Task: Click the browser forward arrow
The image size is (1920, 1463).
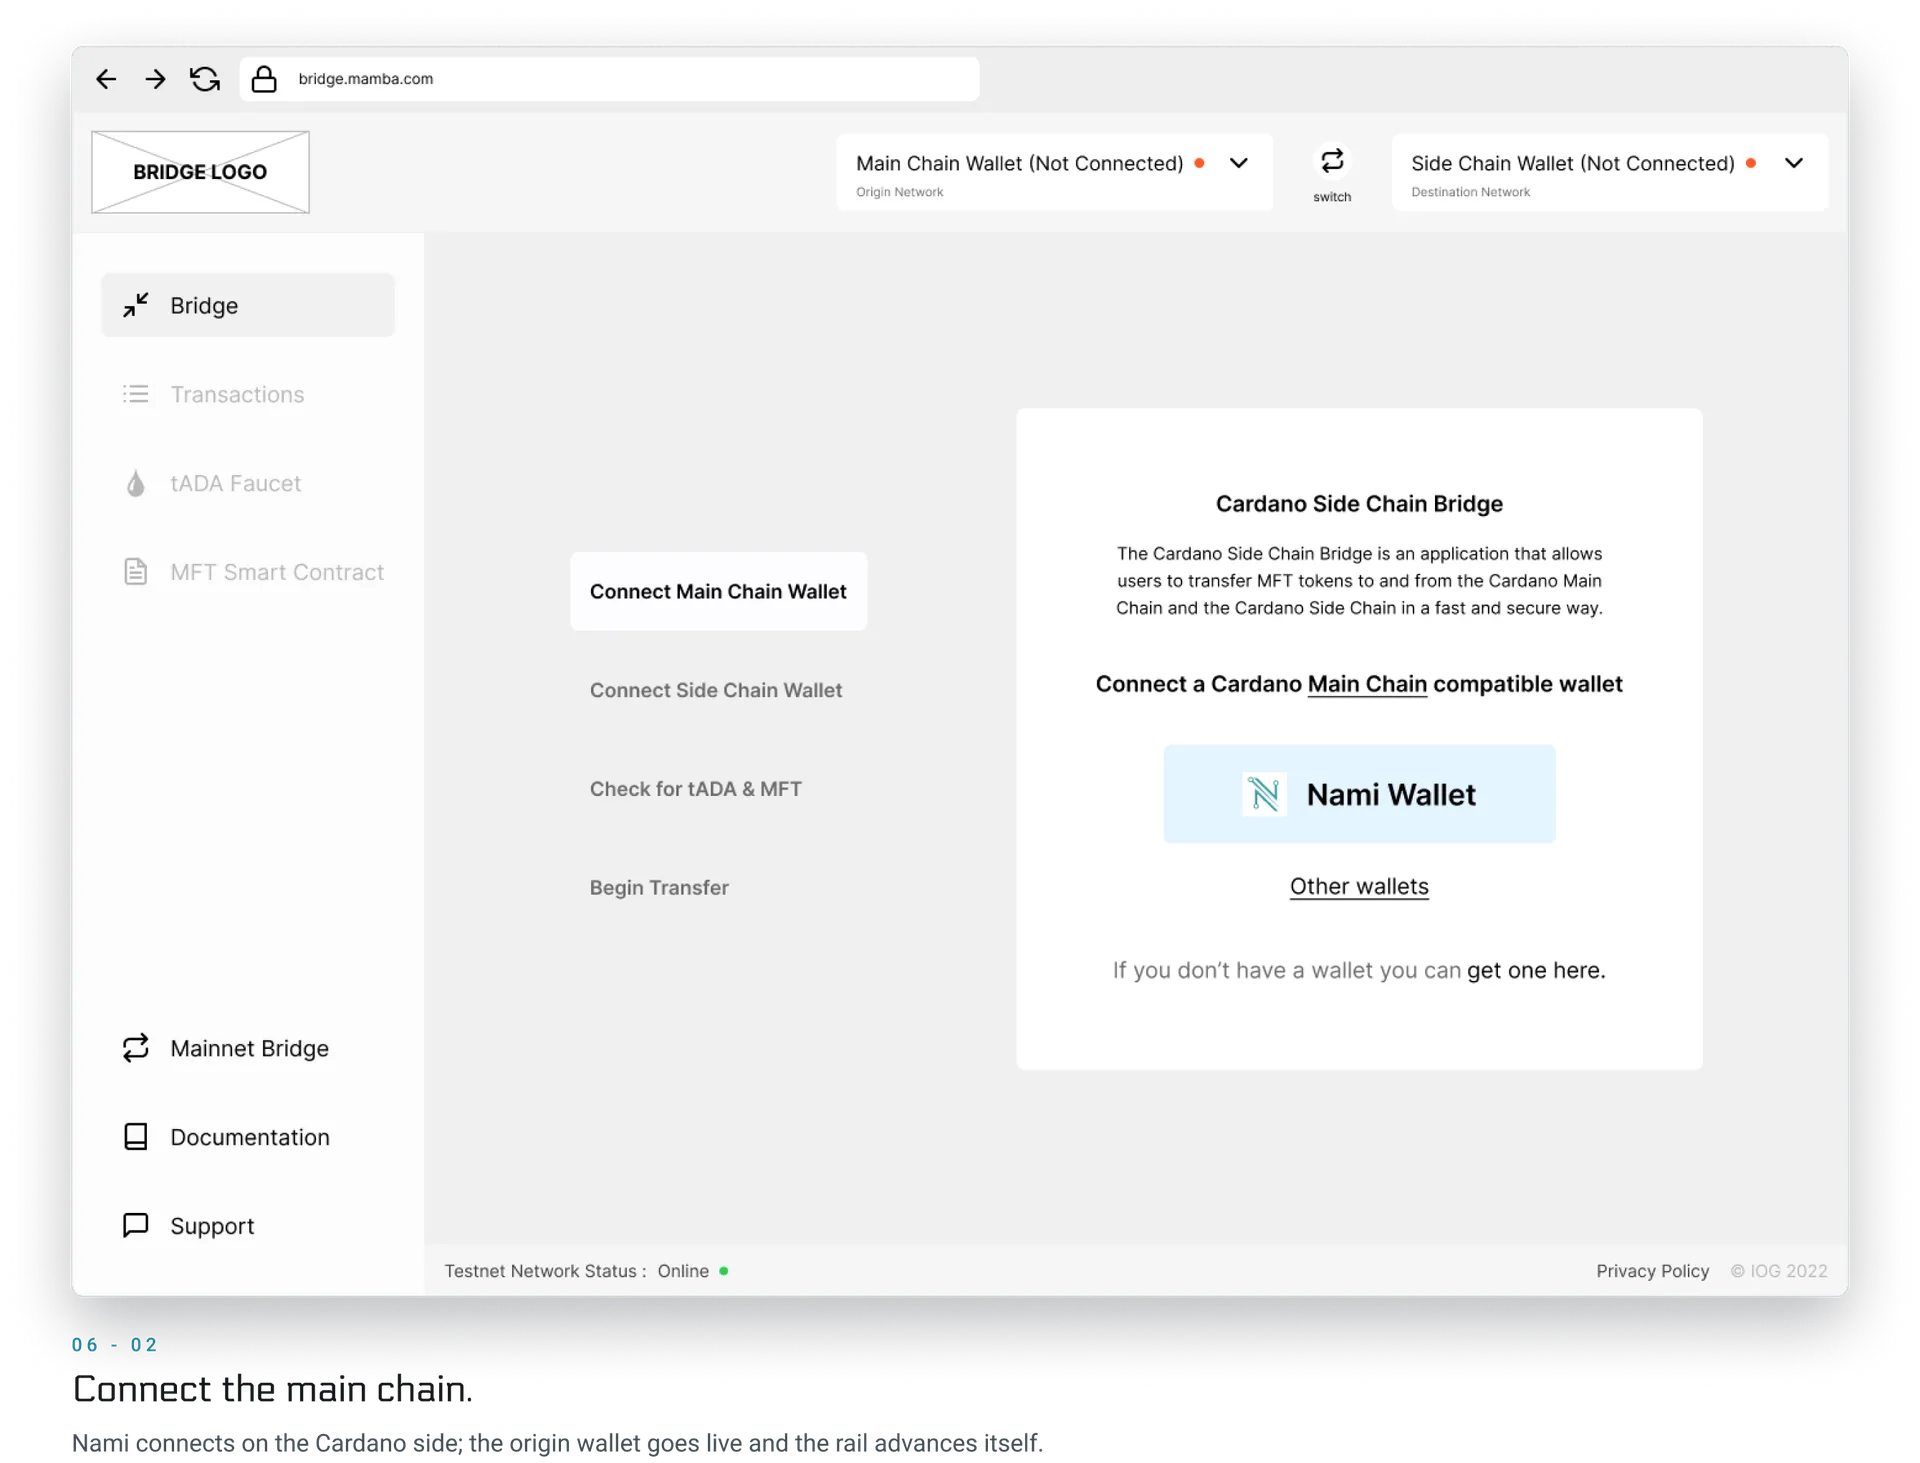Action: coord(155,79)
